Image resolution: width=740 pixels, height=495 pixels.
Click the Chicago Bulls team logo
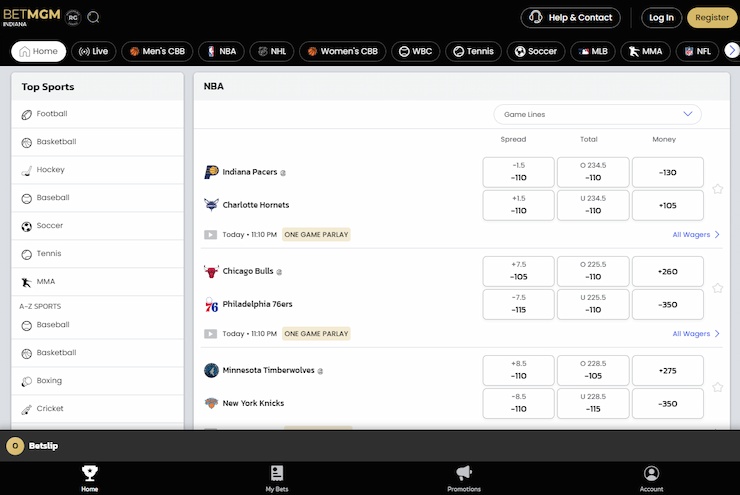pyautogui.click(x=211, y=271)
